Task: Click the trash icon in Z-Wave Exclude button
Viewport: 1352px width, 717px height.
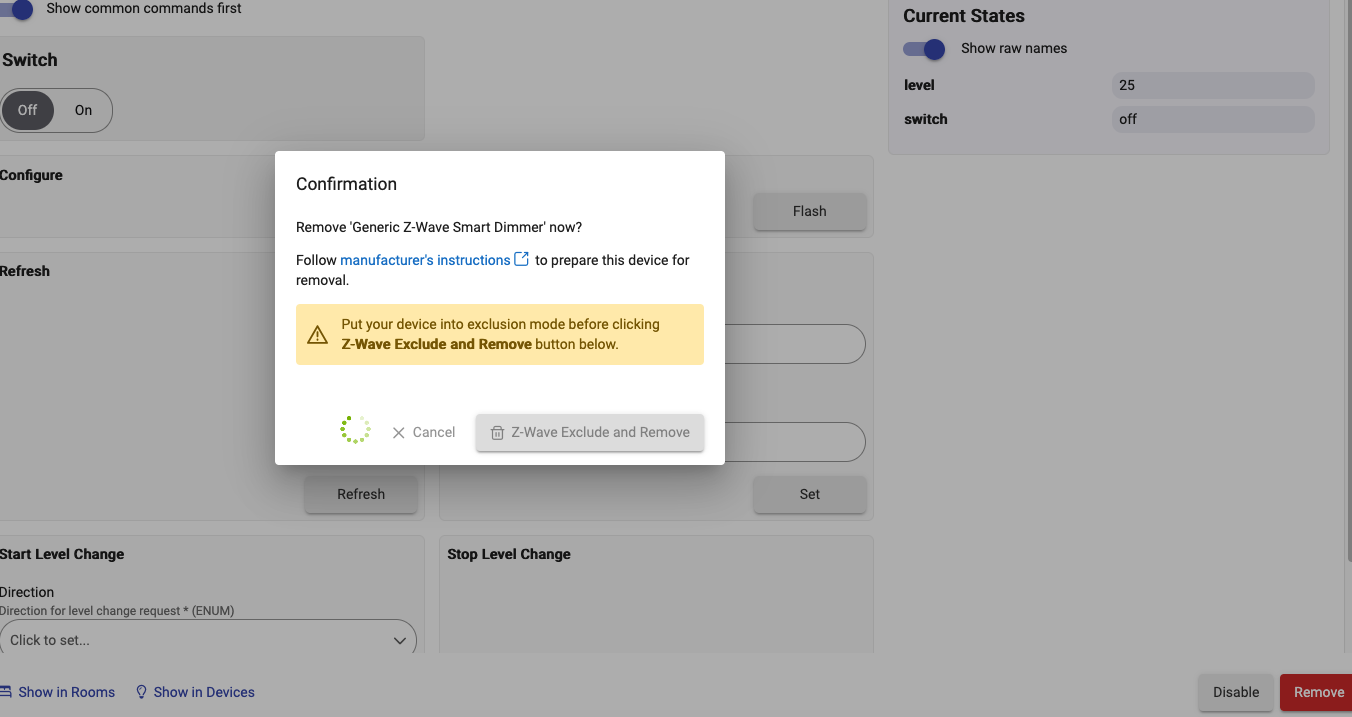Action: tap(497, 433)
